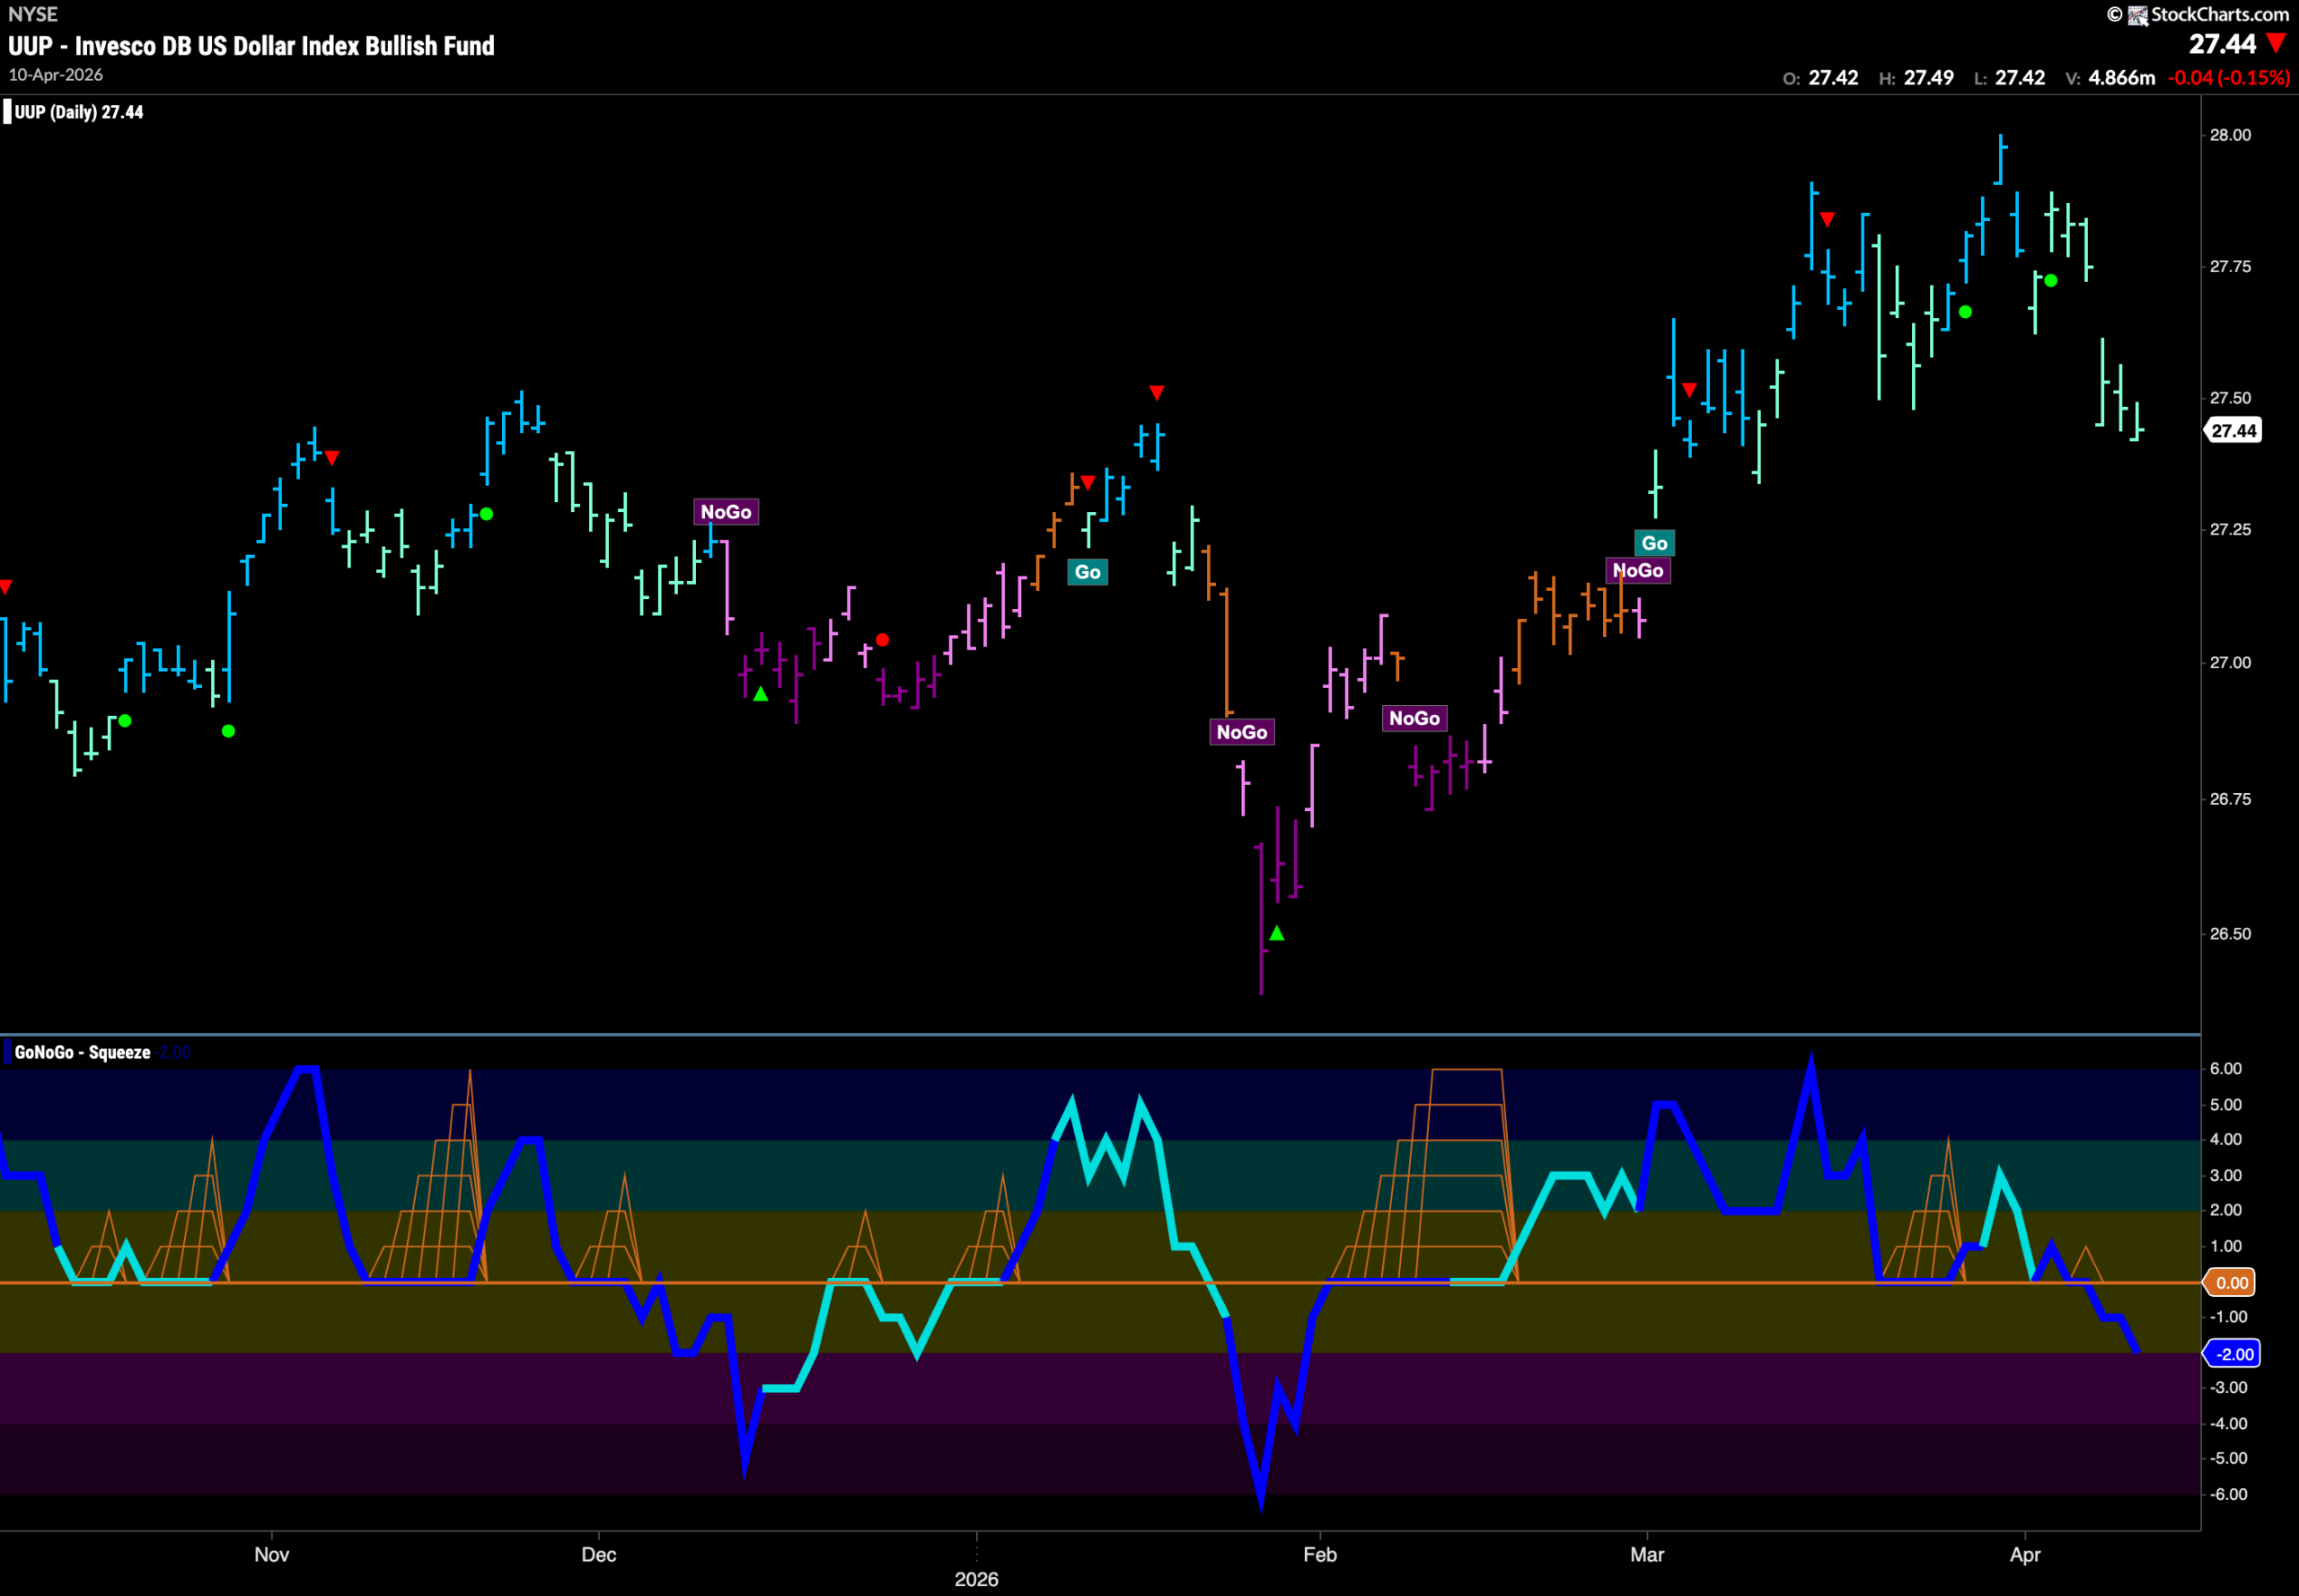
Task: Click the green dot in mid-November near 27.25
Action: [x=486, y=514]
